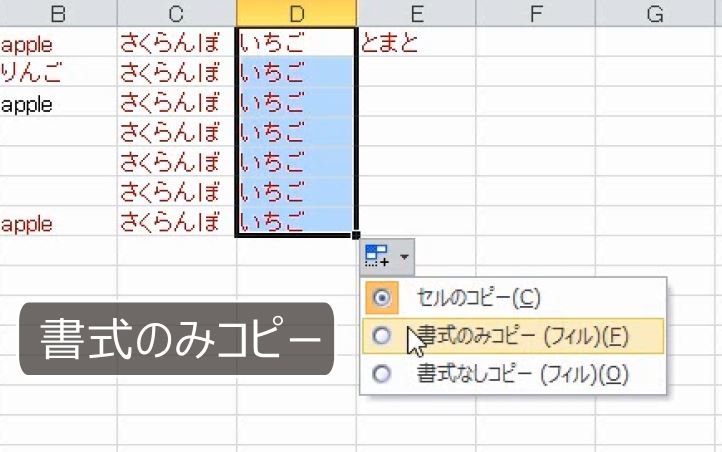Click the top さくらんぼ cell in column C

[x=177, y=42]
